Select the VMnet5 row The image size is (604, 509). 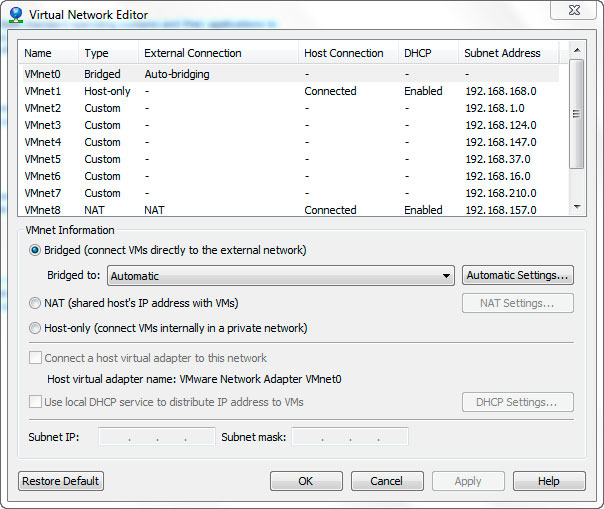point(291,159)
